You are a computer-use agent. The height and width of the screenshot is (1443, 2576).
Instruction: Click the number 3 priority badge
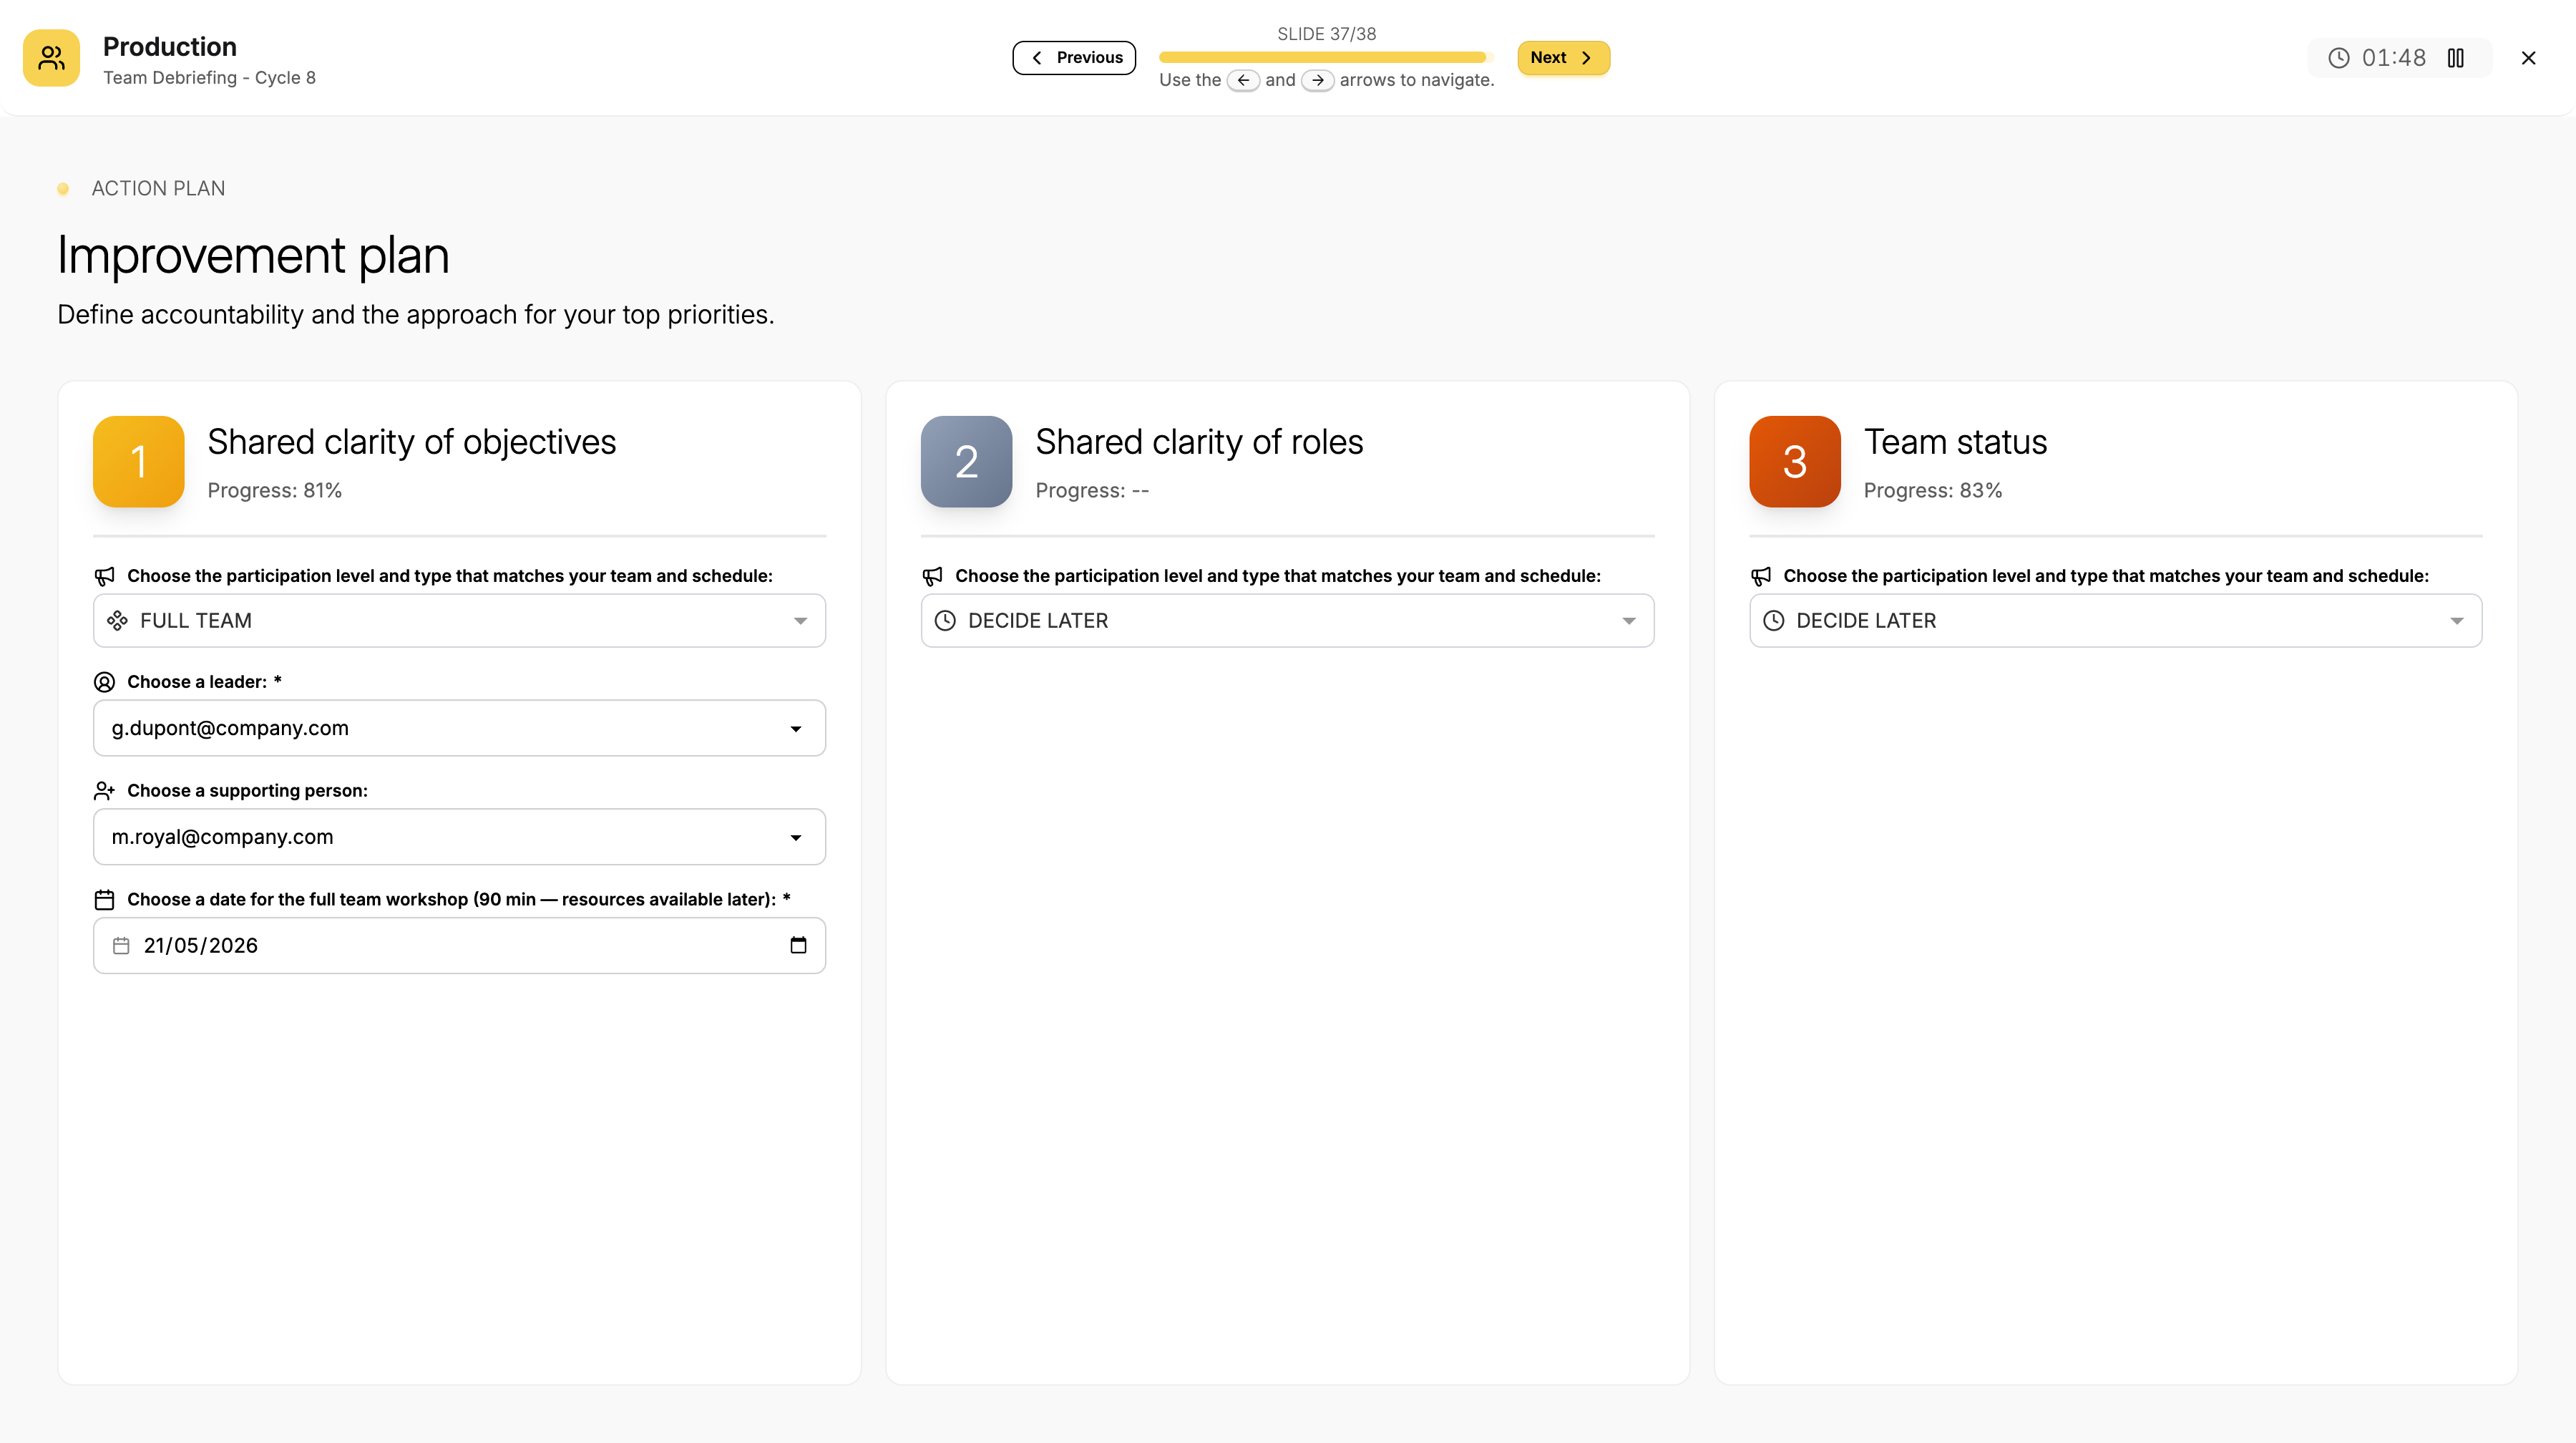[1794, 461]
